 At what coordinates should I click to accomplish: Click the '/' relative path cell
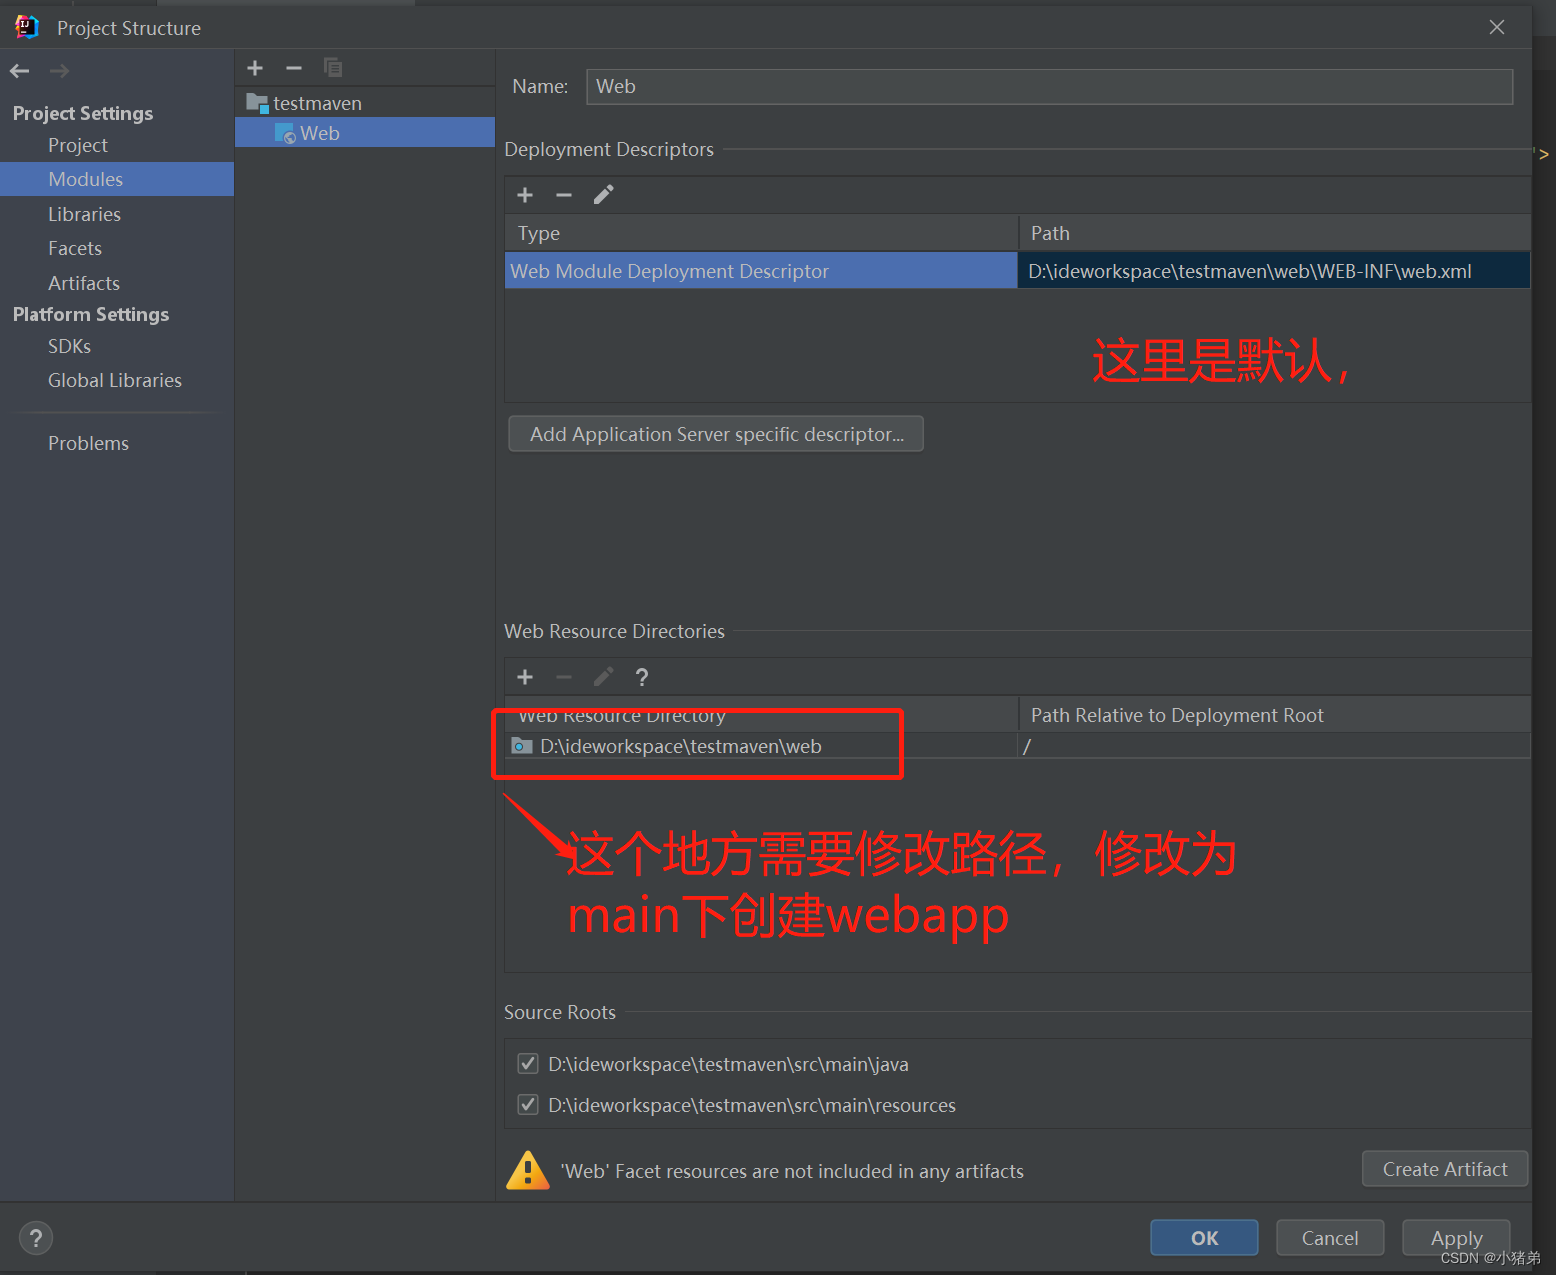point(1274,746)
